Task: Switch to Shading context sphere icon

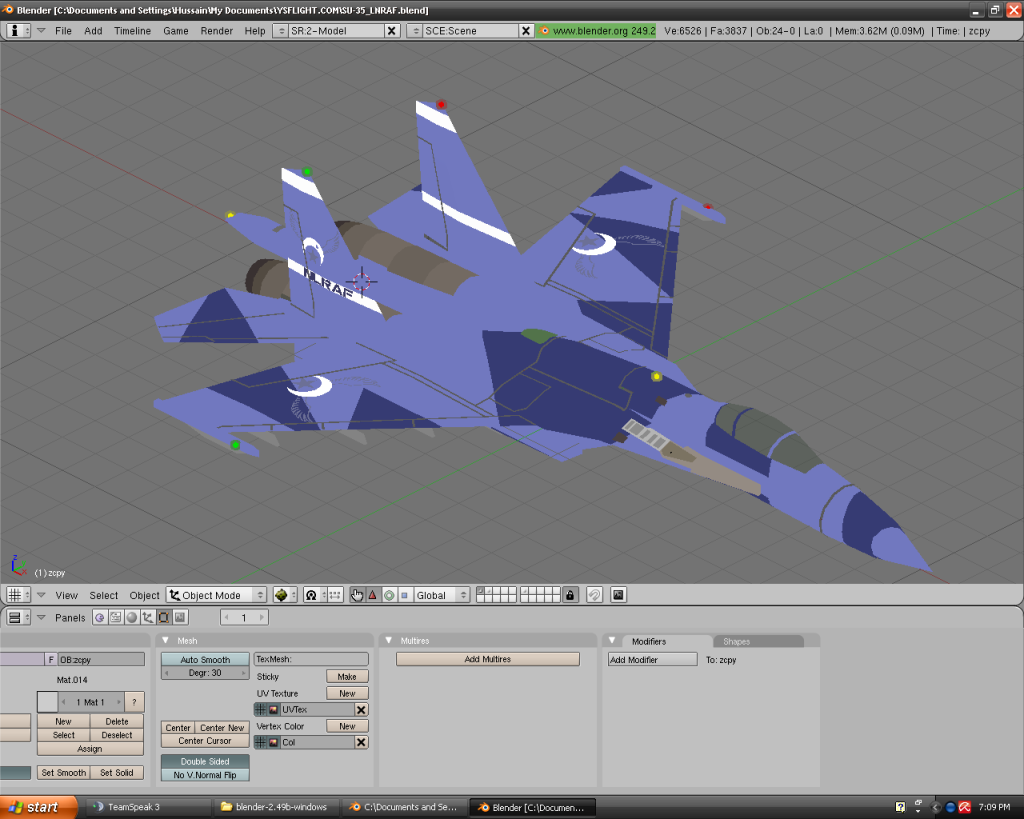Action: pos(132,617)
